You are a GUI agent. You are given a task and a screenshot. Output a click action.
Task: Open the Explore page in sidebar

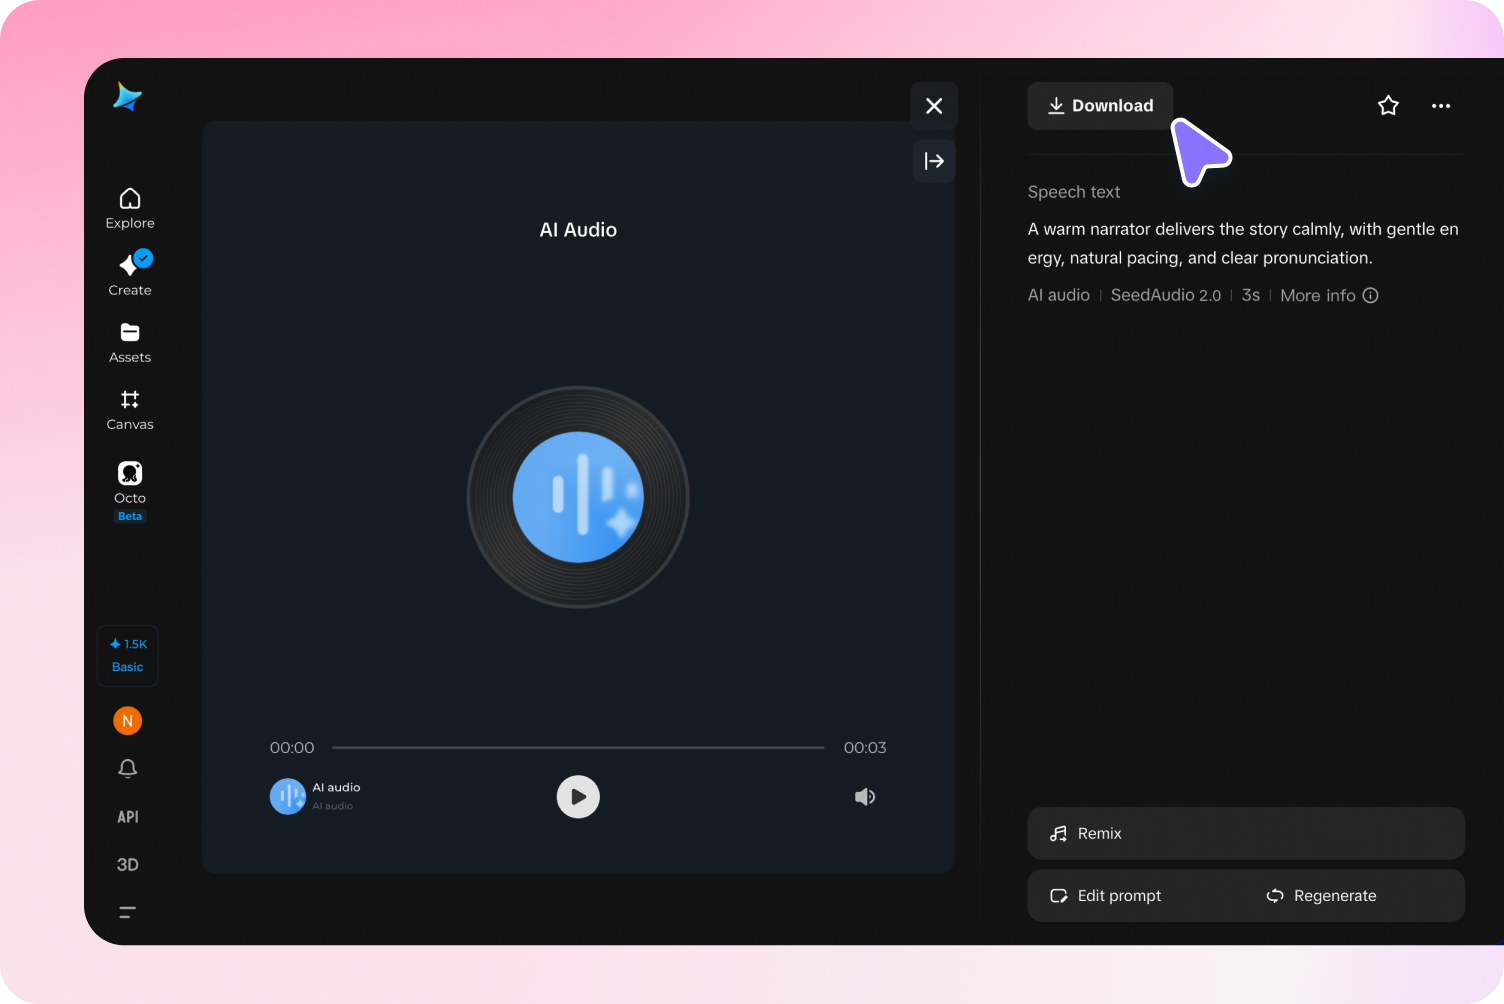point(130,209)
